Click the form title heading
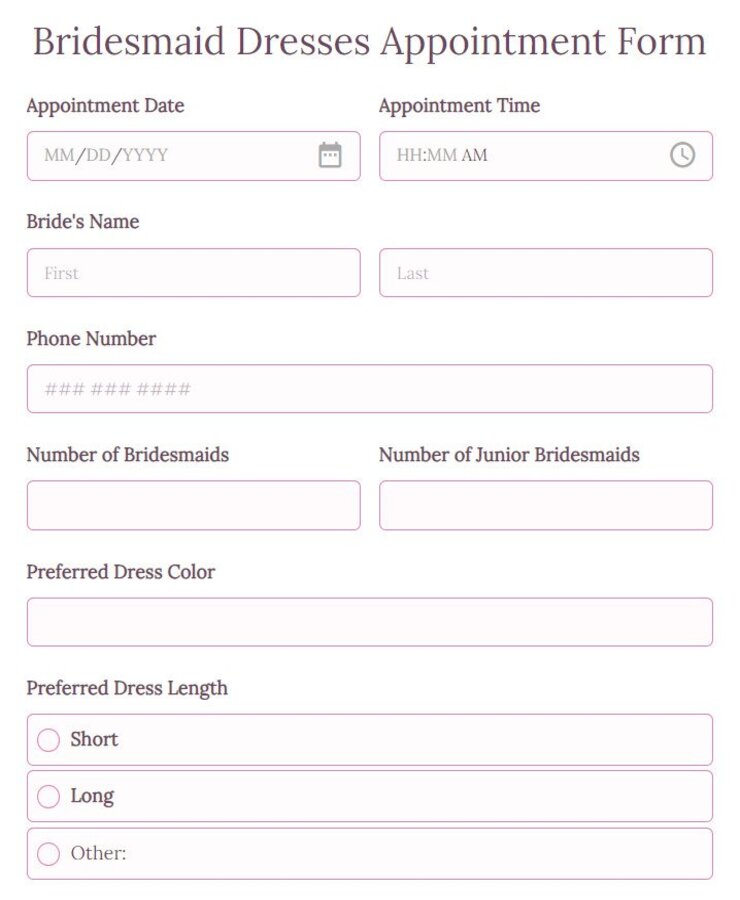Screen dimensions: 740x900 click(369, 41)
